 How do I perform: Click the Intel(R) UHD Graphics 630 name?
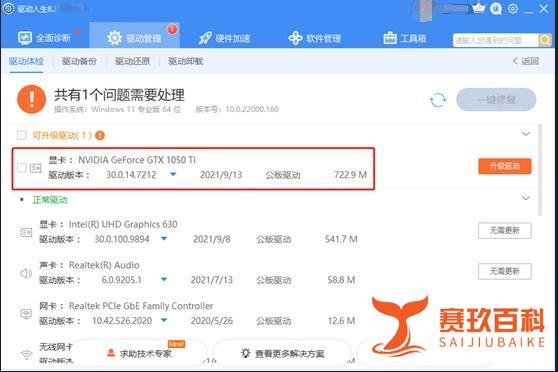(x=123, y=224)
